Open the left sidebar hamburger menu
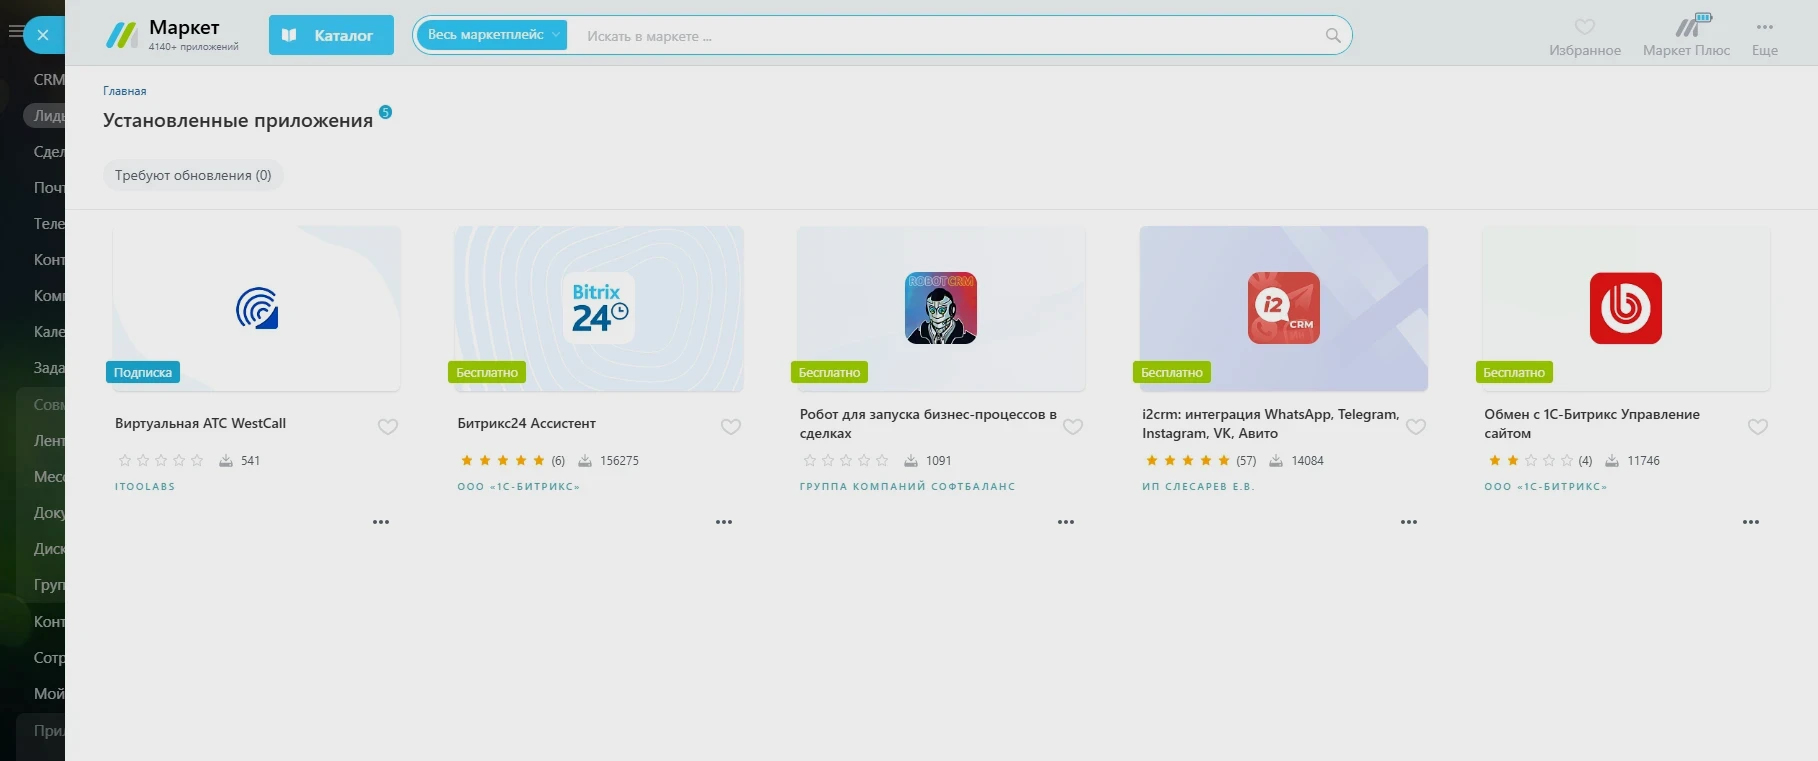This screenshot has height=761, width=1818. [x=15, y=32]
